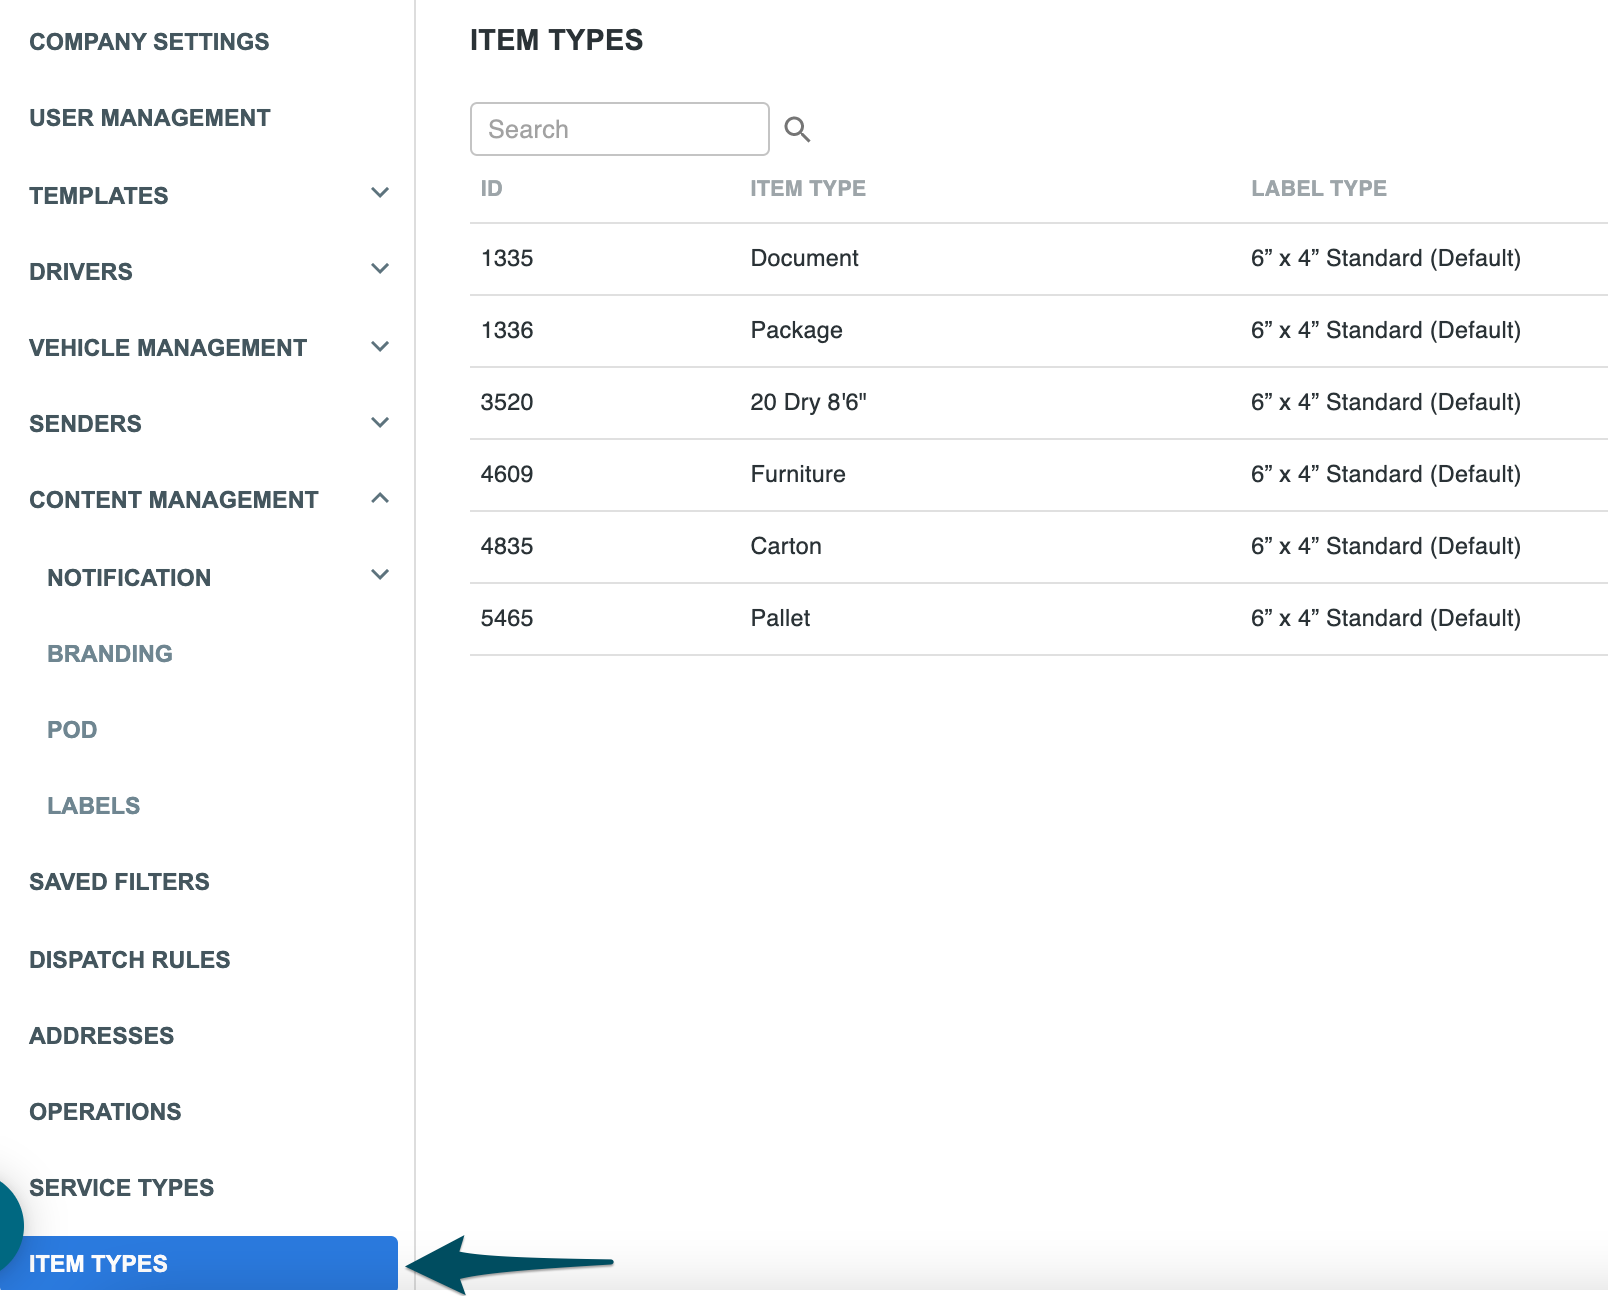This screenshot has width=1608, height=1296.
Task: Expand the Vehicle Management chevron
Action: (380, 347)
